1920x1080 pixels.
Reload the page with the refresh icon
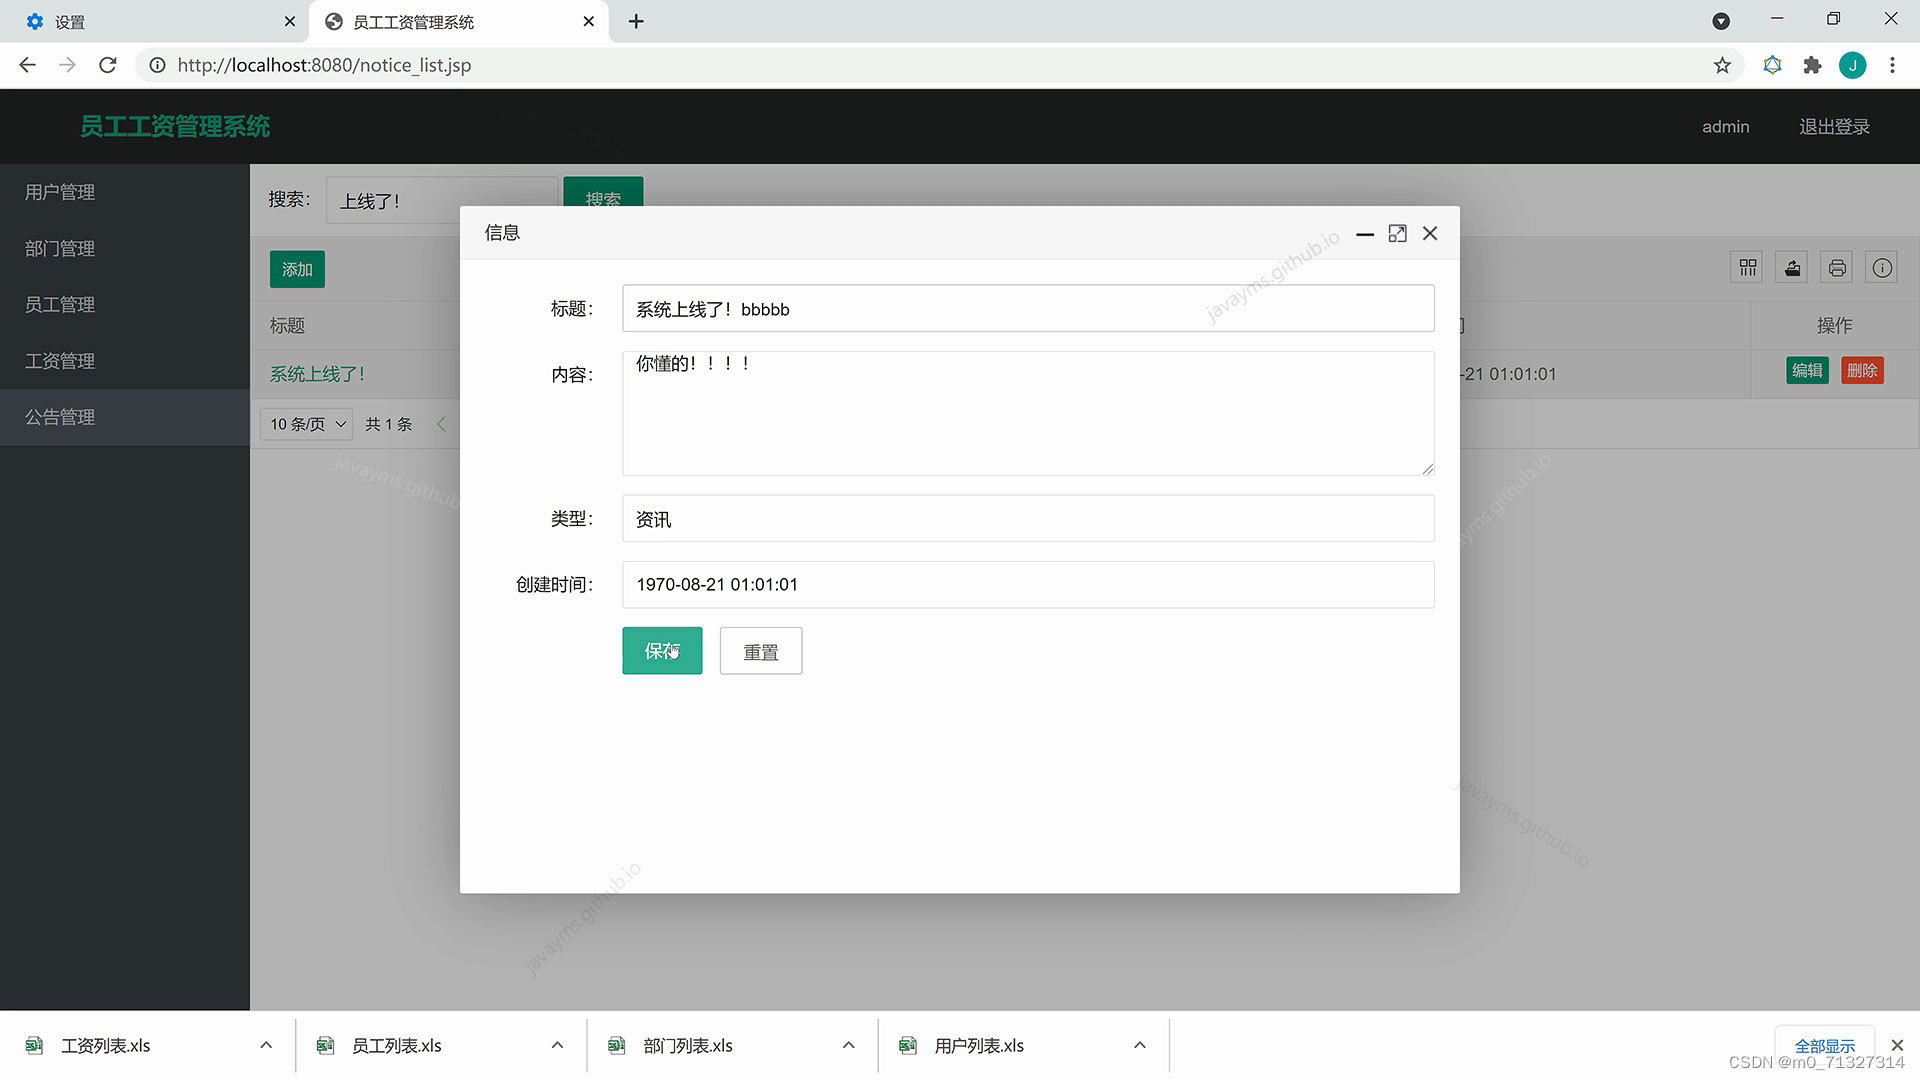click(107, 65)
